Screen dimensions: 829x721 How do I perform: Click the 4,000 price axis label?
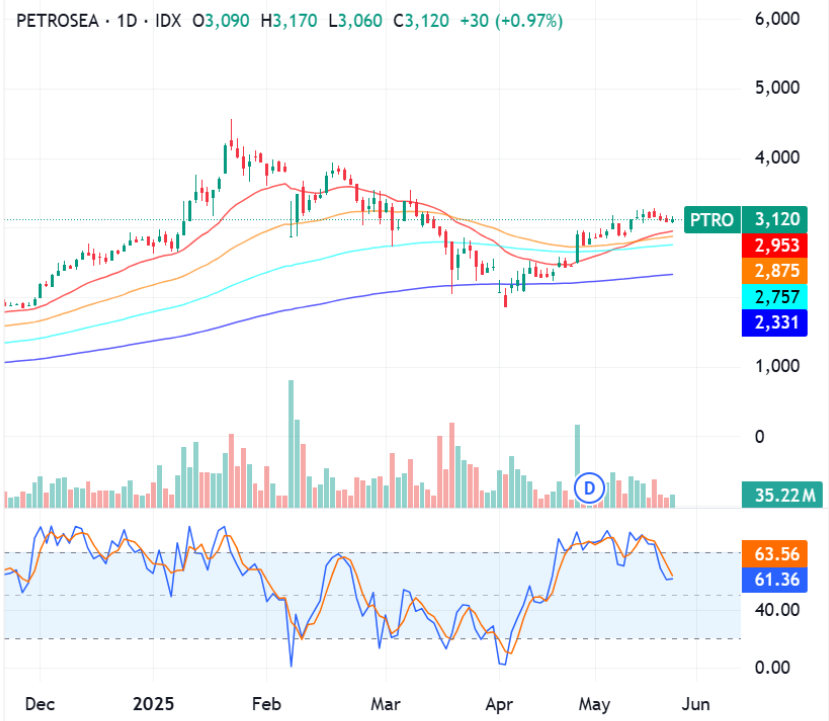777,157
